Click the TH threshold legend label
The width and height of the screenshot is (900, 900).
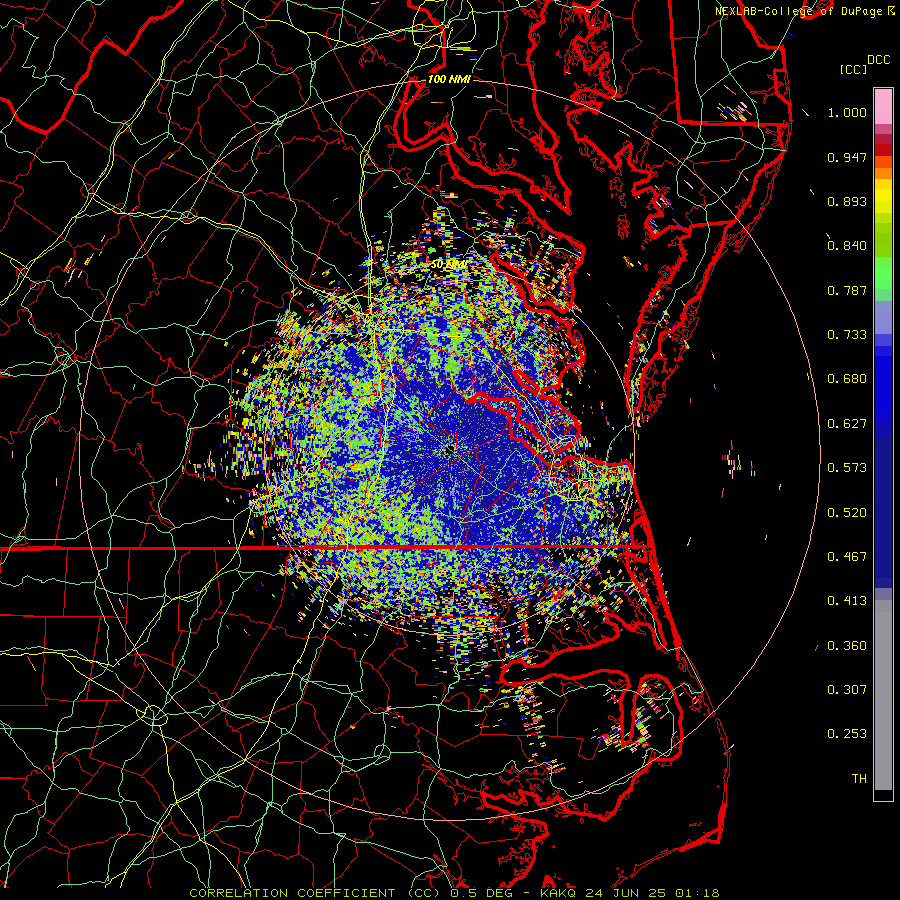pyautogui.click(x=859, y=779)
